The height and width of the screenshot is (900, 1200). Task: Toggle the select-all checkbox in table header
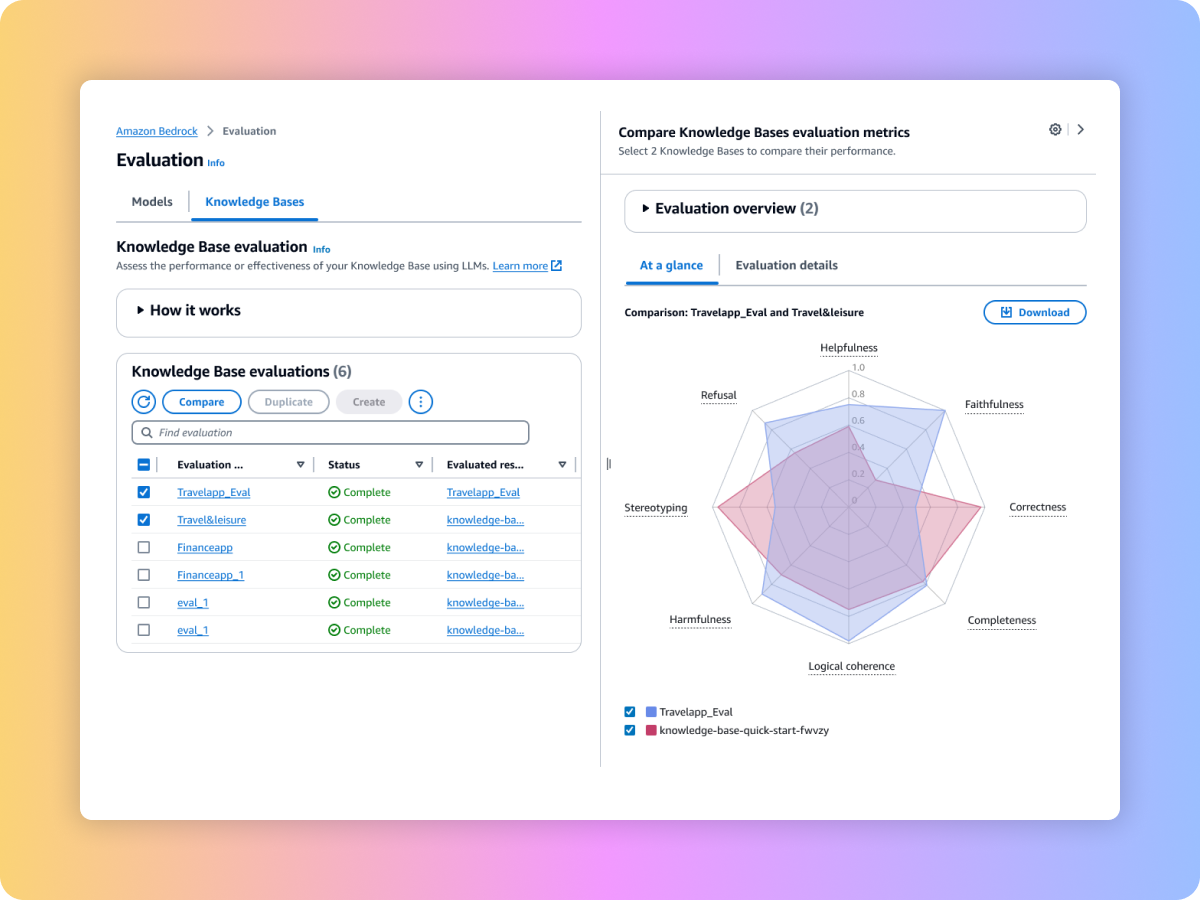(143, 465)
